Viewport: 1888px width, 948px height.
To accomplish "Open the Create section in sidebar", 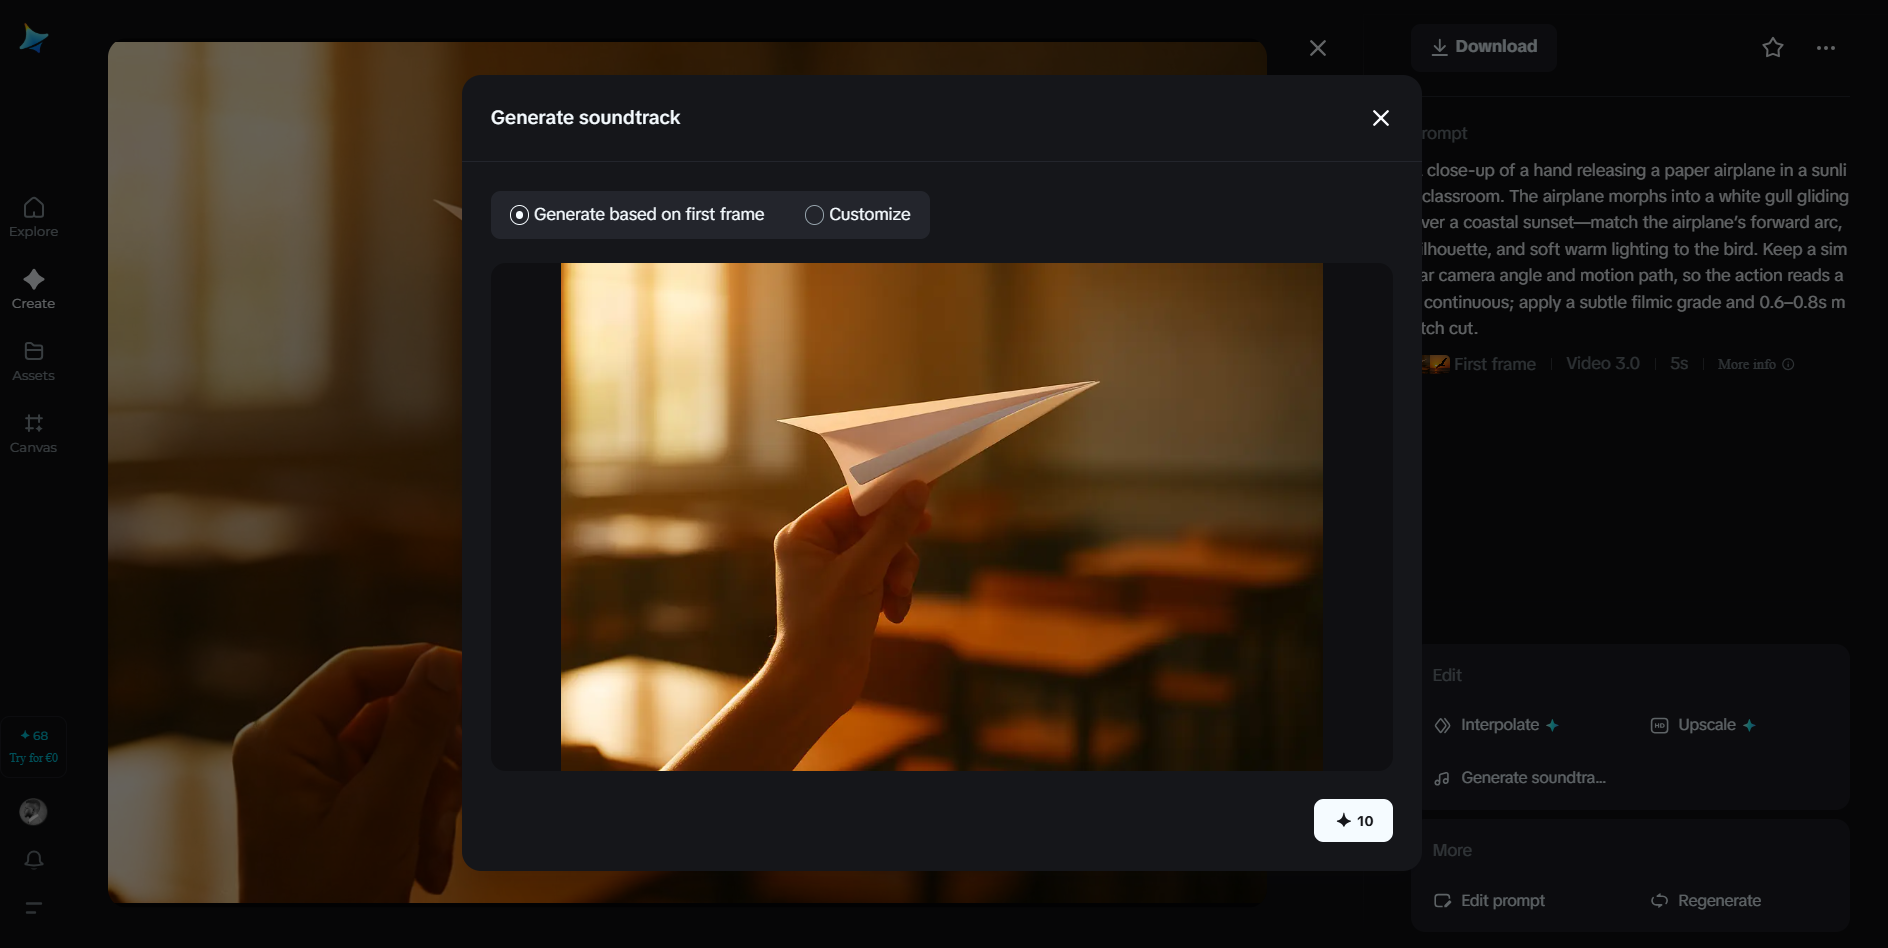I will point(34,289).
